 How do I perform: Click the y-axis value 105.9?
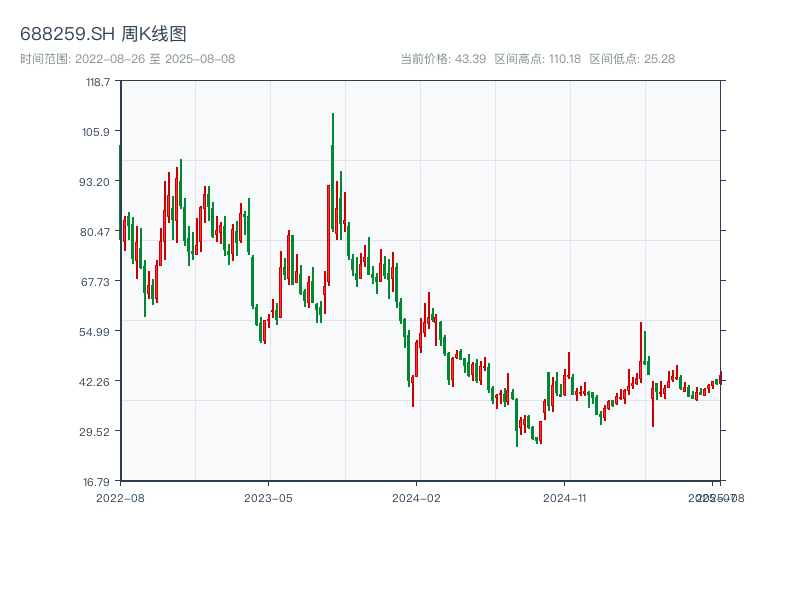tap(95, 132)
